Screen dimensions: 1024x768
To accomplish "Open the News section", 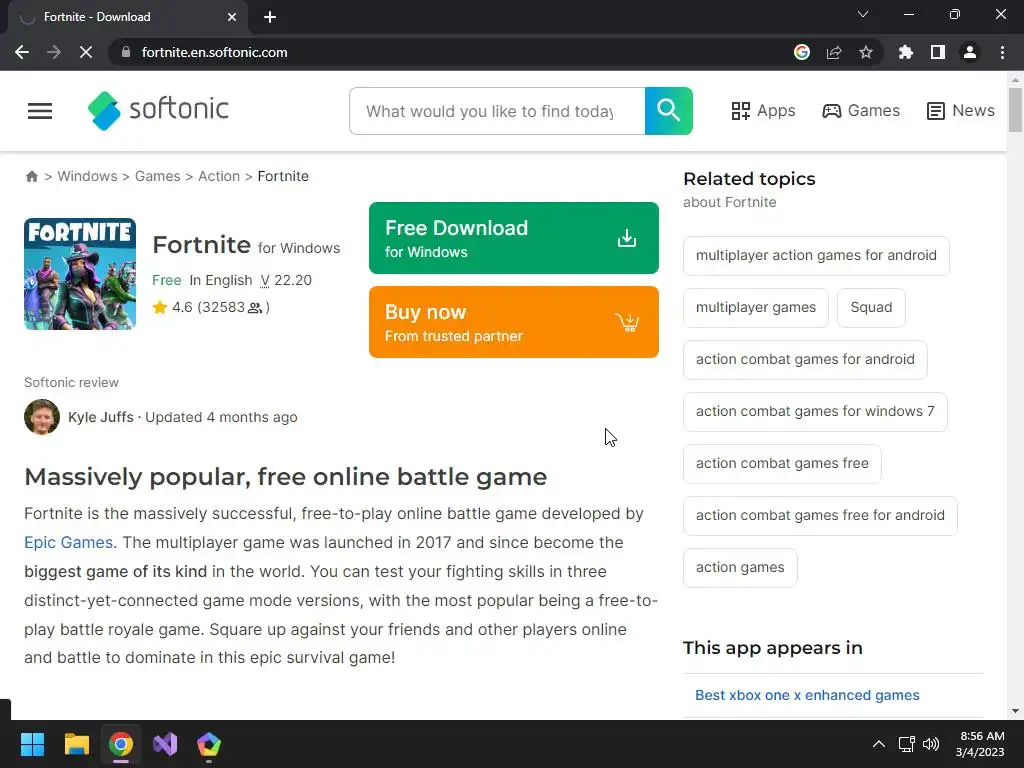I will click(x=960, y=111).
